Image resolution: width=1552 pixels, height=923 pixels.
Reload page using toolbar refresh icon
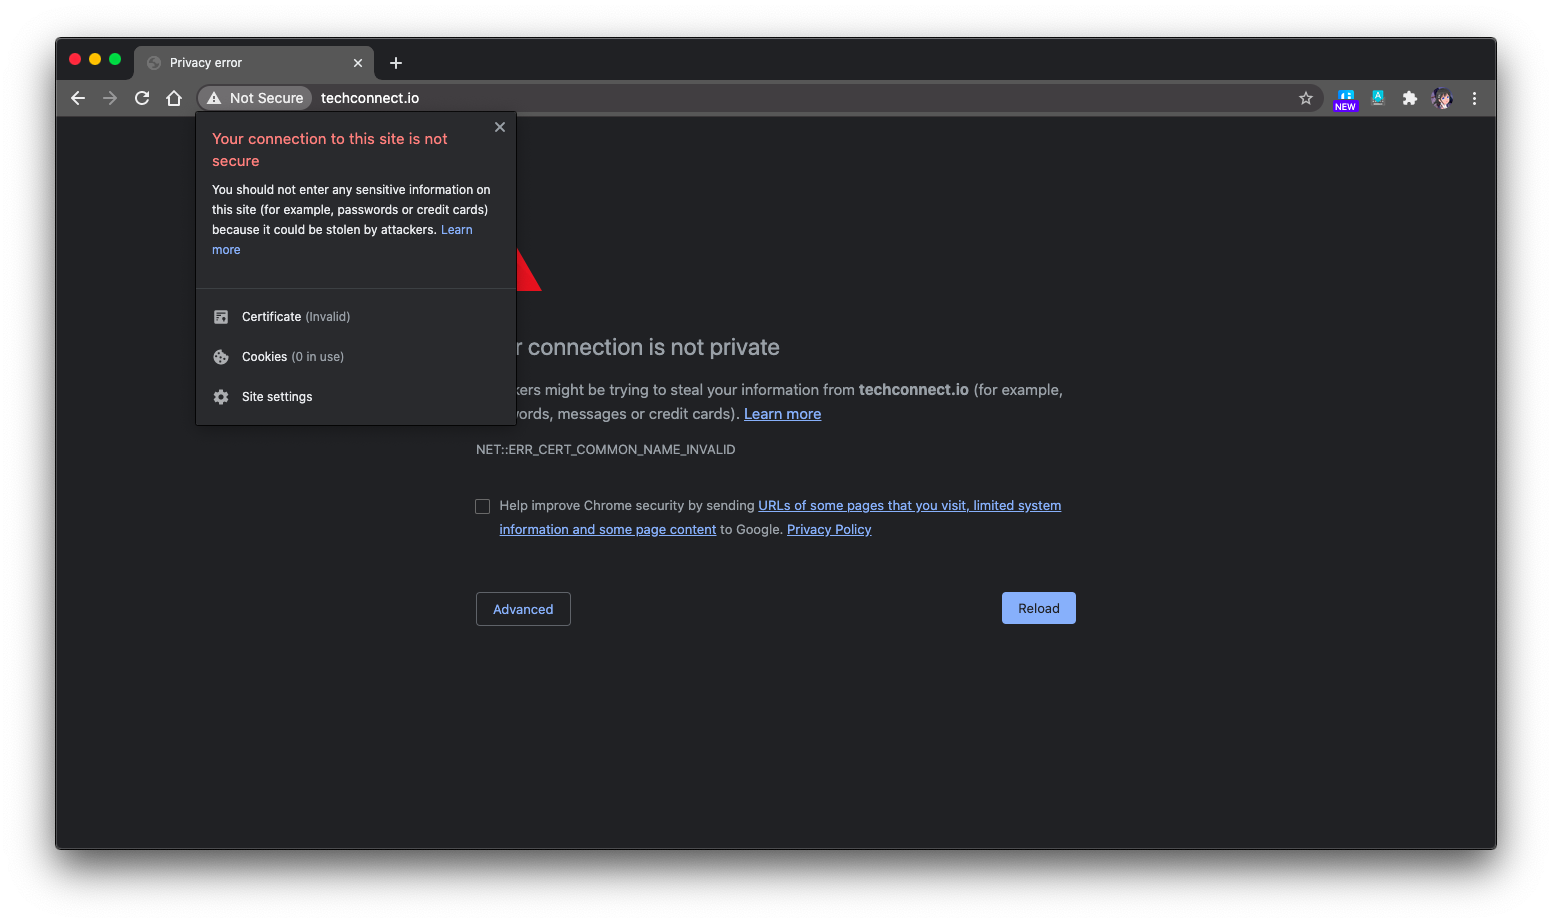(x=142, y=98)
